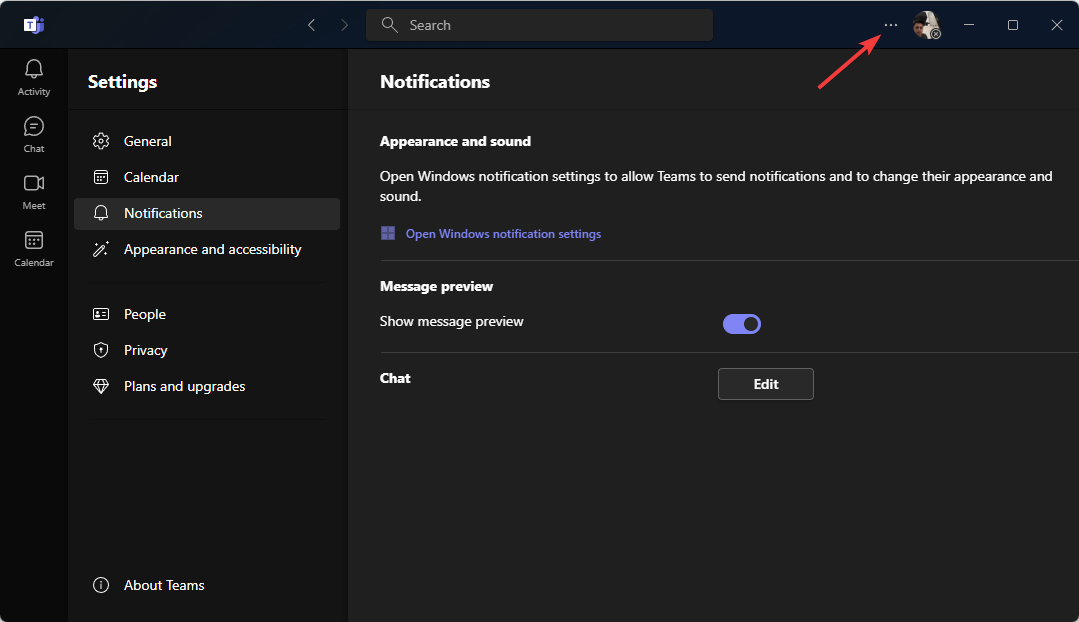Screen dimensions: 1079x622
Task: Minimize the Teams window
Action: point(968,25)
